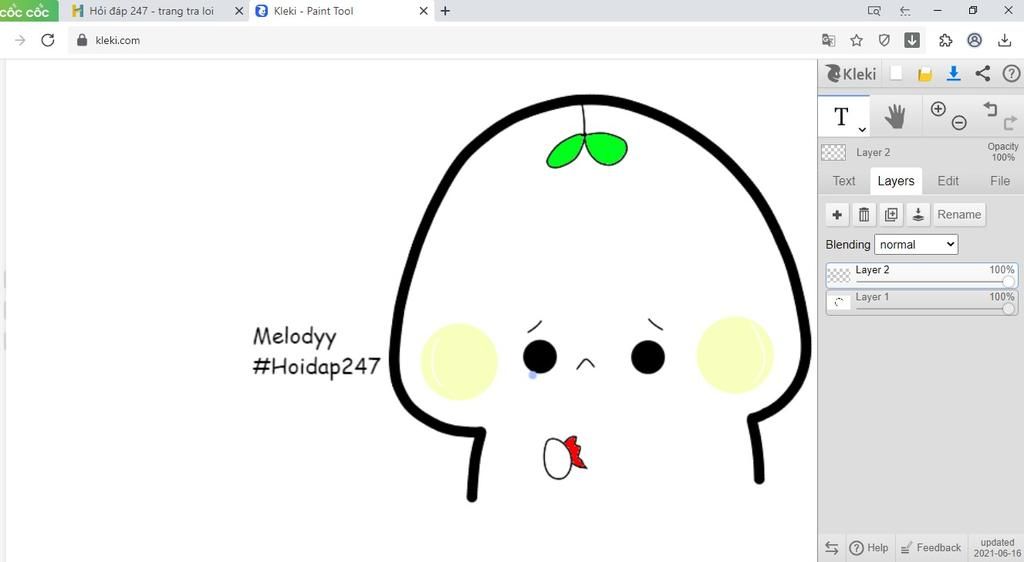Click the Kleki logo
Image resolution: width=1024 pixels, height=562 pixels.
tap(850, 74)
